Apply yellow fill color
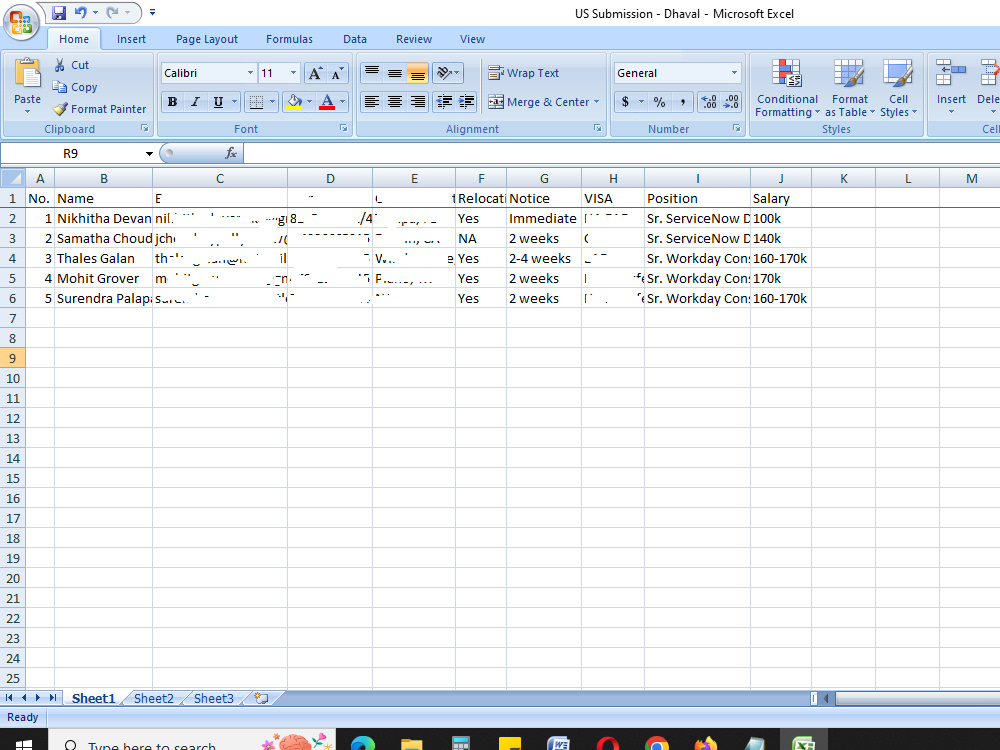 [x=294, y=102]
